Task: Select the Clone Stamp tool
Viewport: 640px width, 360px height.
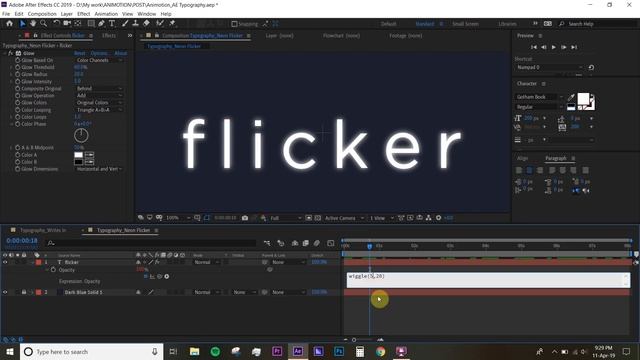Action: tap(136, 24)
